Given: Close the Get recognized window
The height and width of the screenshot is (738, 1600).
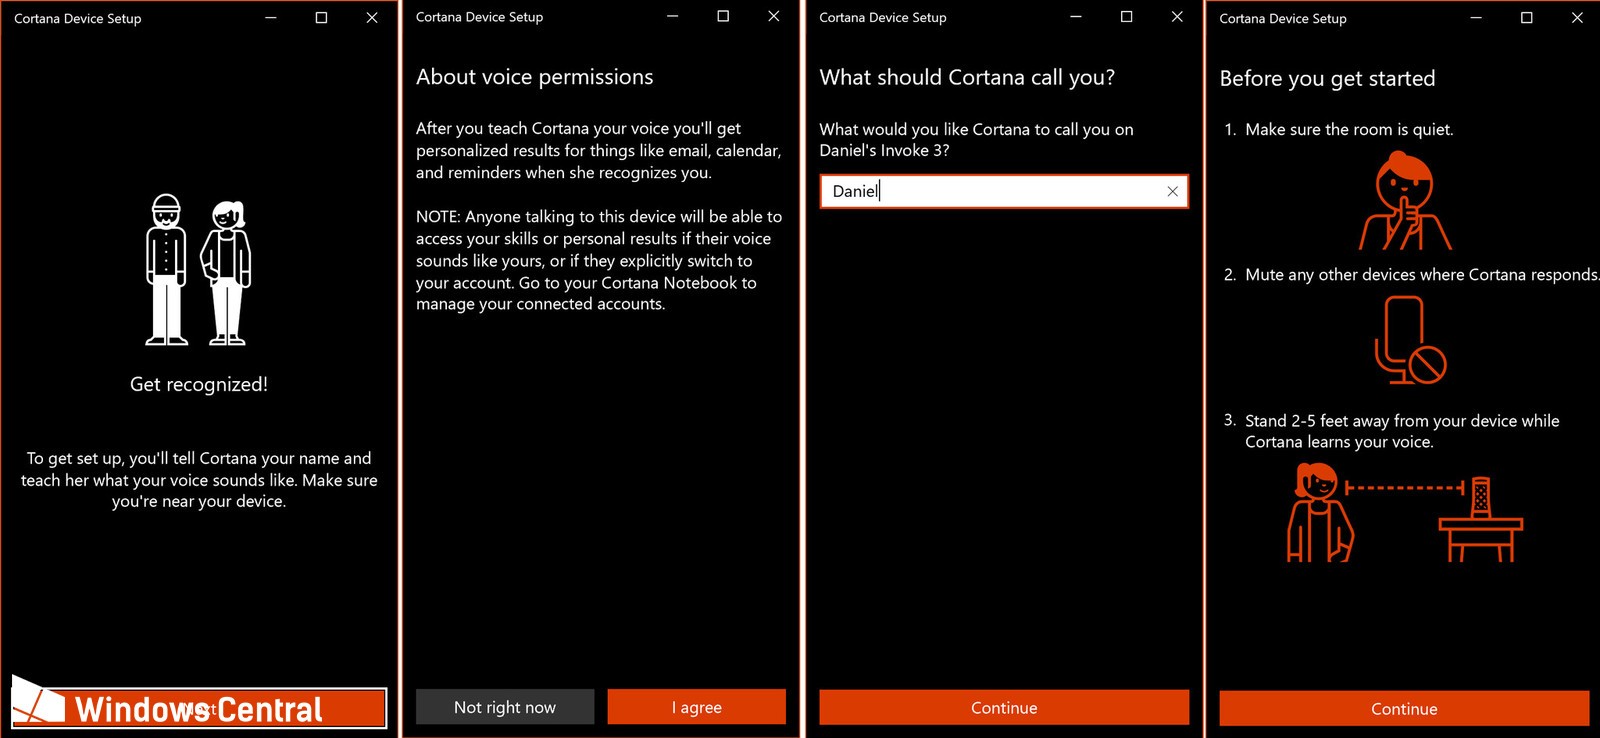Looking at the screenshot, I should click(372, 18).
